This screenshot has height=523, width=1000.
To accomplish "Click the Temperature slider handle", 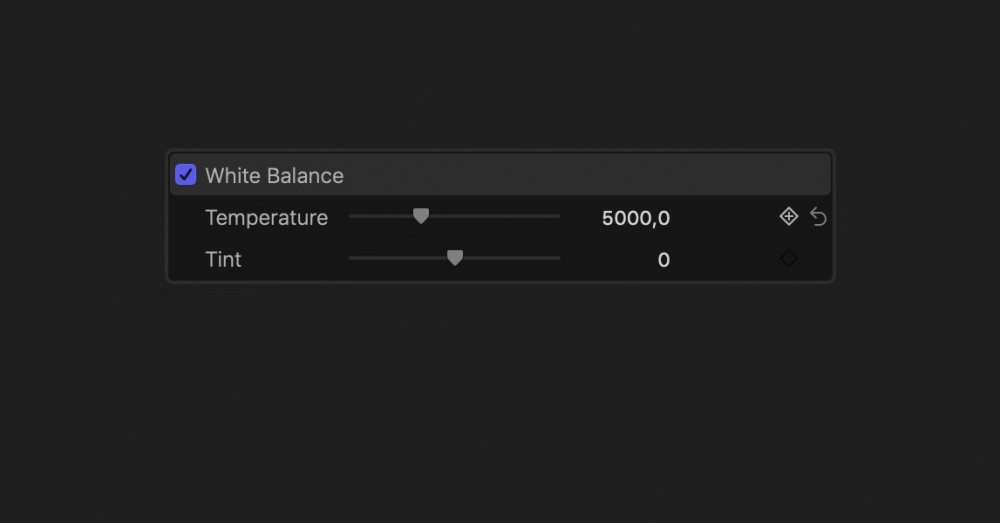I will click(421, 216).
